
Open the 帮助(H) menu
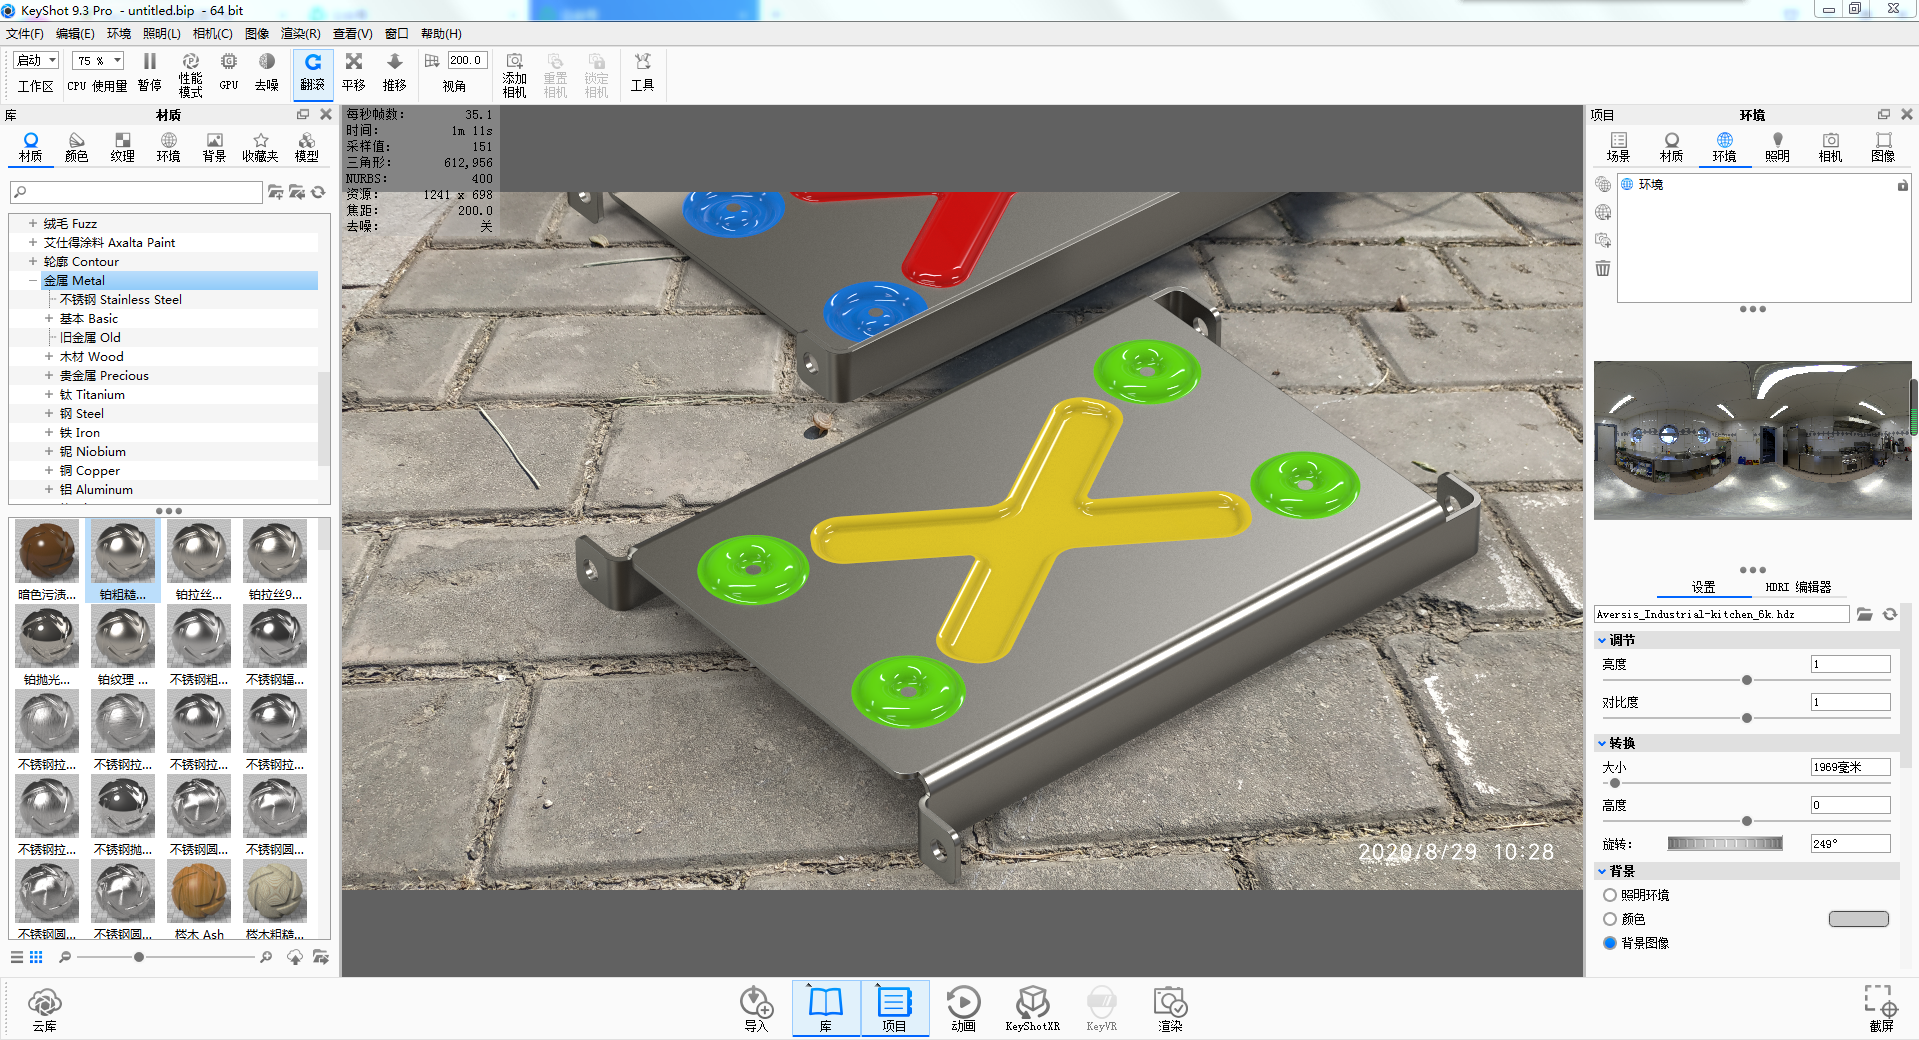coord(441,33)
